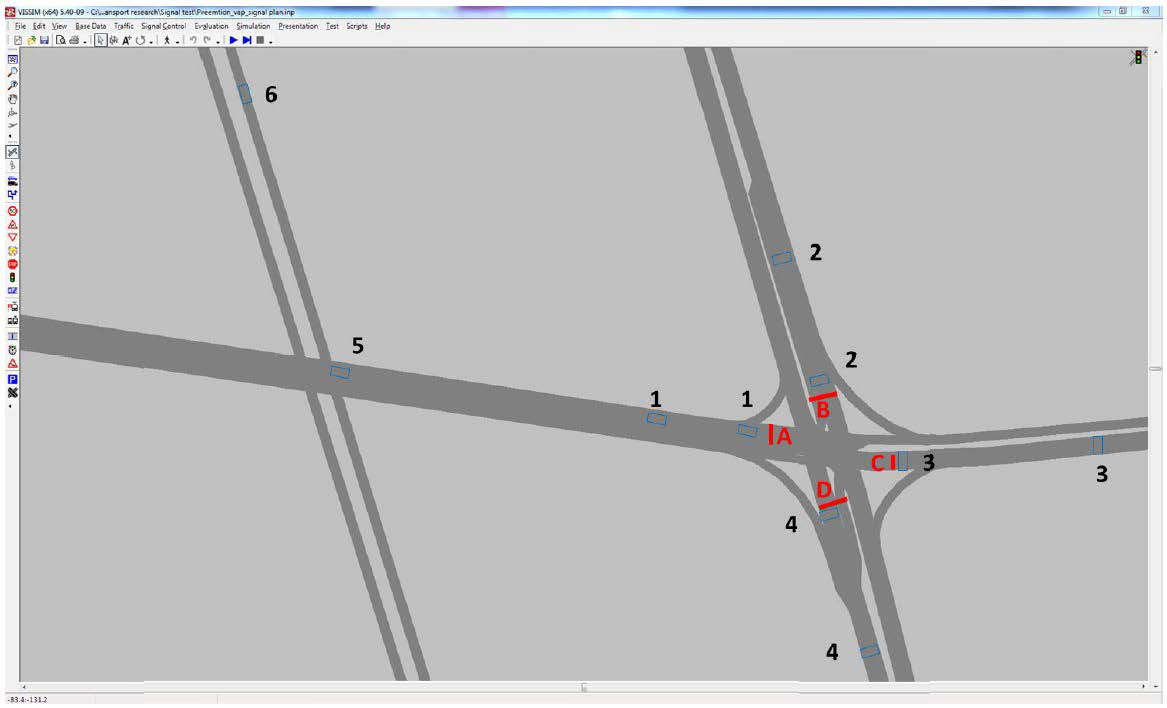Toggle the network rotation mode
The height and width of the screenshot is (708, 1167).
click(137, 40)
